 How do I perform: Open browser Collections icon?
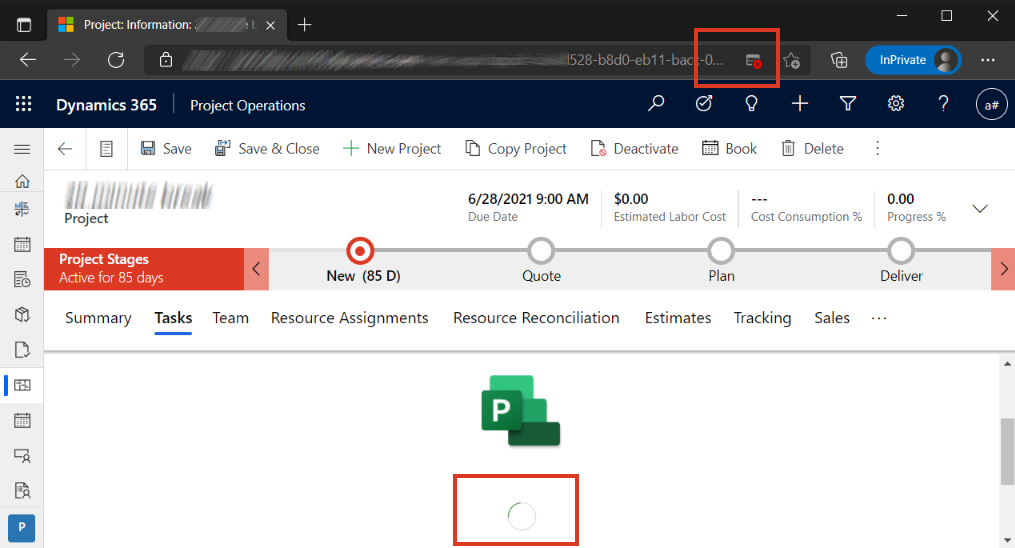point(839,60)
